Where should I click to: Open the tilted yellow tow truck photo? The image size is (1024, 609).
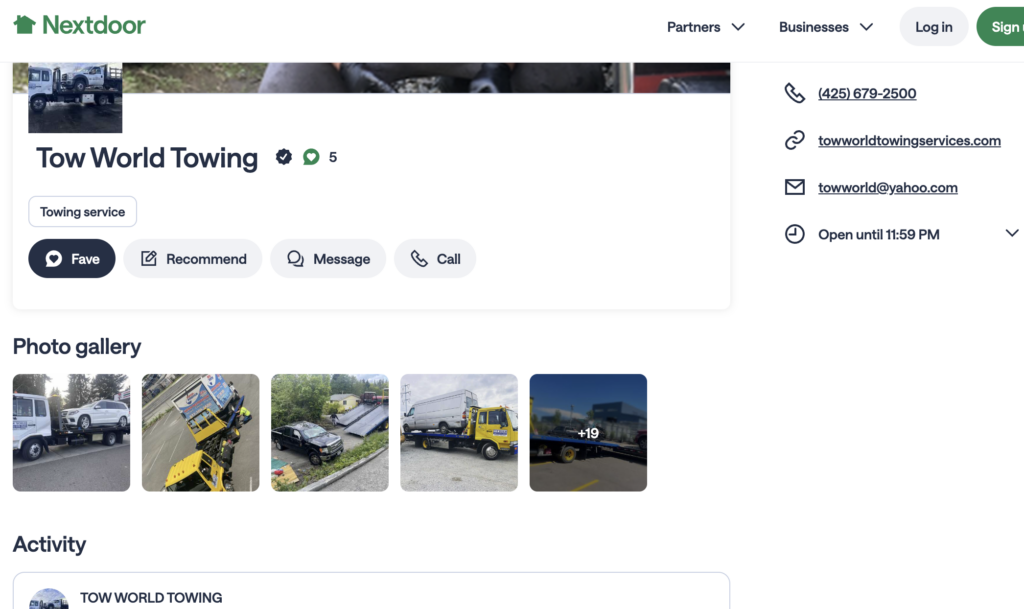click(x=200, y=433)
